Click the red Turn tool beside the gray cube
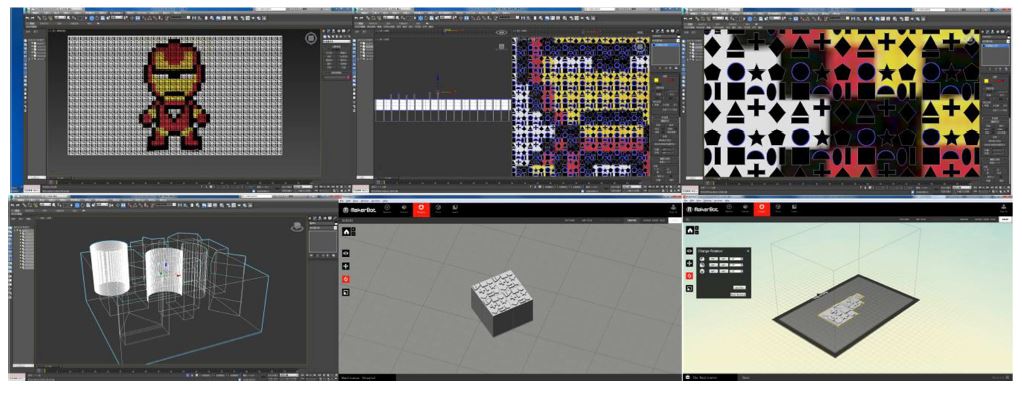Screen dimensions: 1022x395 346,279
